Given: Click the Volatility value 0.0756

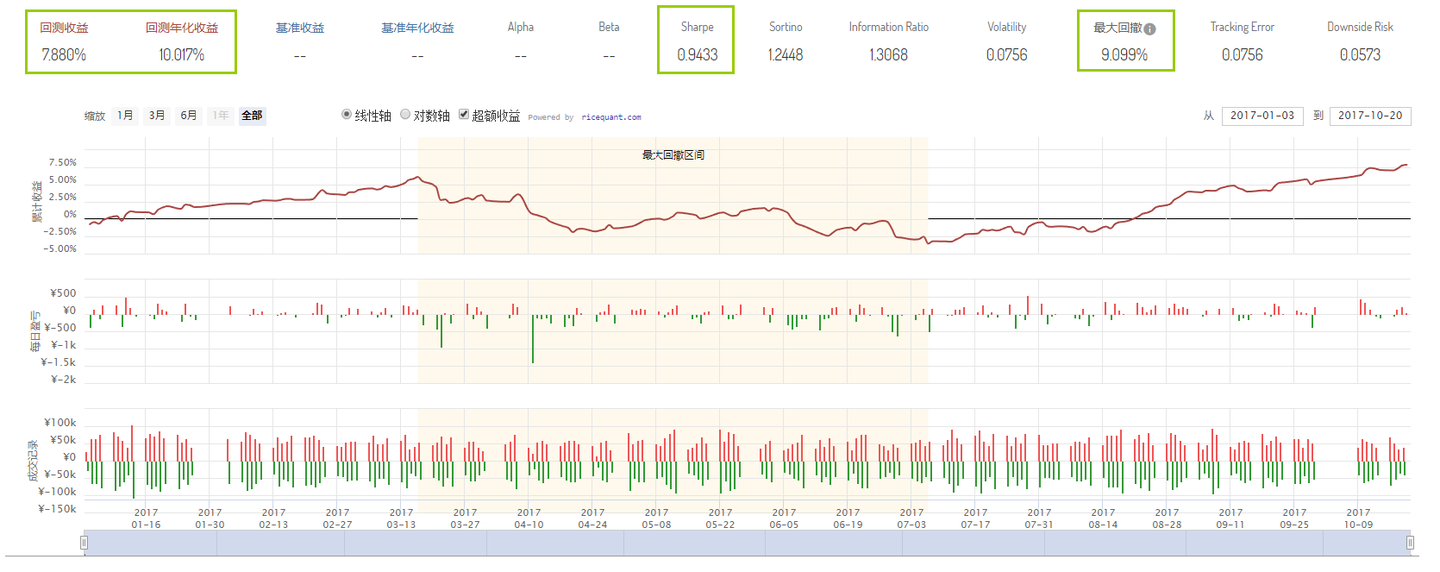Looking at the screenshot, I should click(x=1006, y=55).
